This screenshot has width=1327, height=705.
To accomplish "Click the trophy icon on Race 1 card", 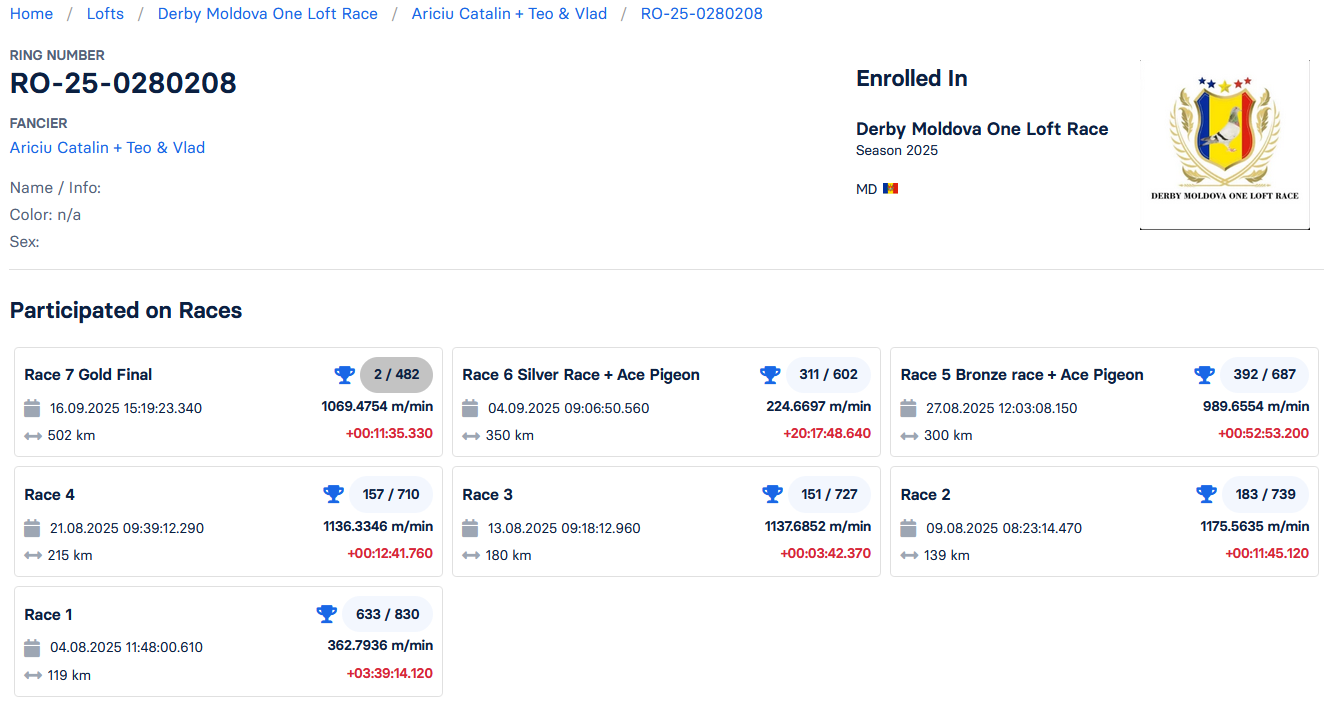I will coord(326,614).
